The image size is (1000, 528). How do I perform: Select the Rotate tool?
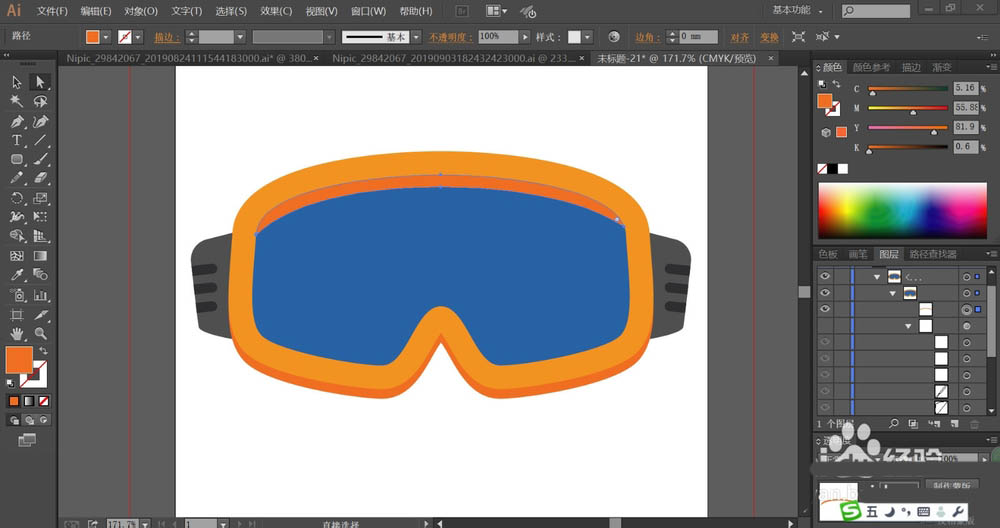pyautogui.click(x=17, y=198)
